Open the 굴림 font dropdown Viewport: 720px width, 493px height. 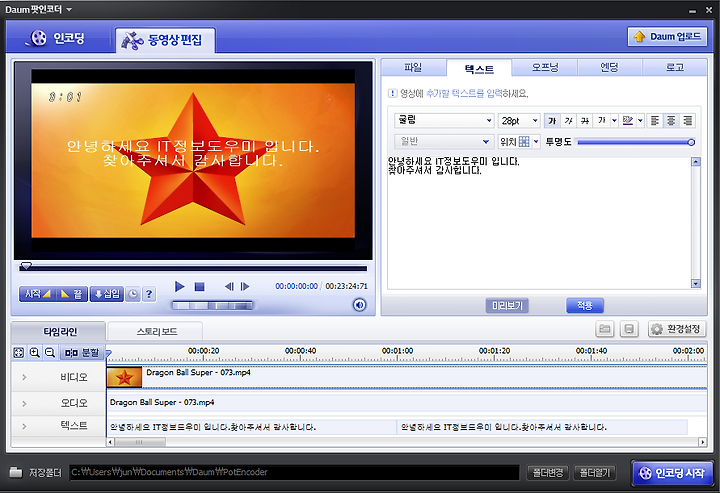coord(444,120)
